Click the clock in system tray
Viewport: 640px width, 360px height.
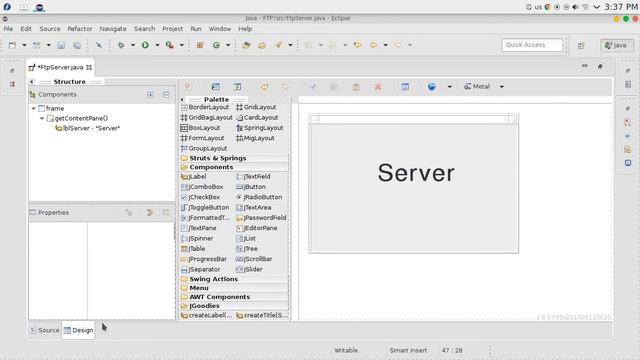click(x=621, y=7)
